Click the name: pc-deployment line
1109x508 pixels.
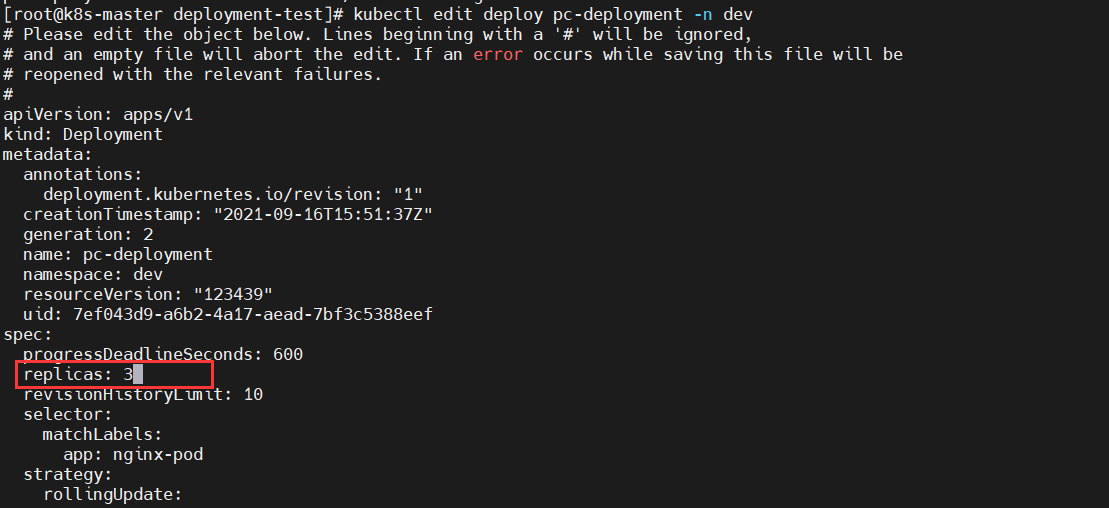(x=118, y=254)
